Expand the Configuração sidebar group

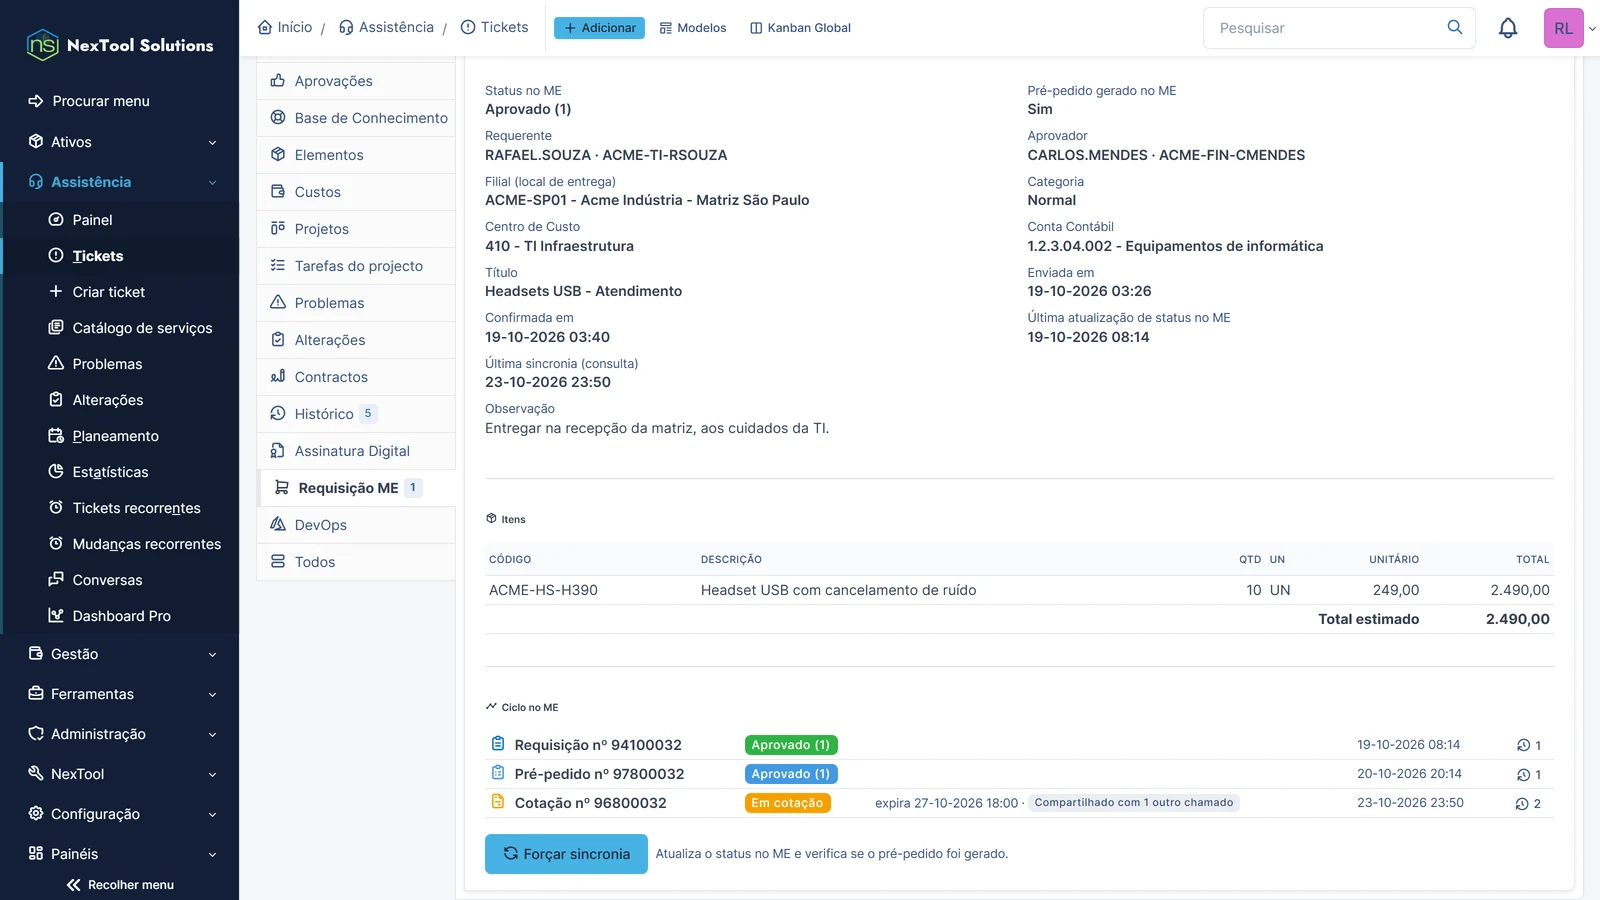tap(120, 814)
